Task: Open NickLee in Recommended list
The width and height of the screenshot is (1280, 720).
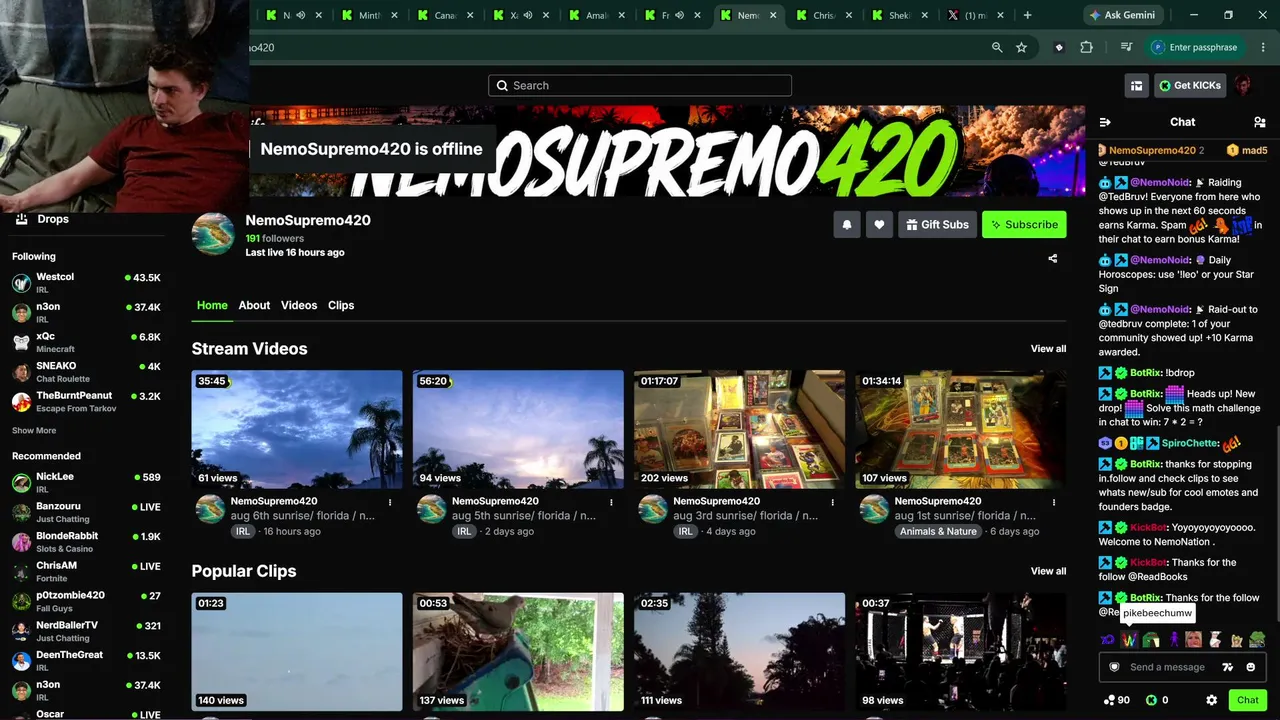Action: click(86, 483)
